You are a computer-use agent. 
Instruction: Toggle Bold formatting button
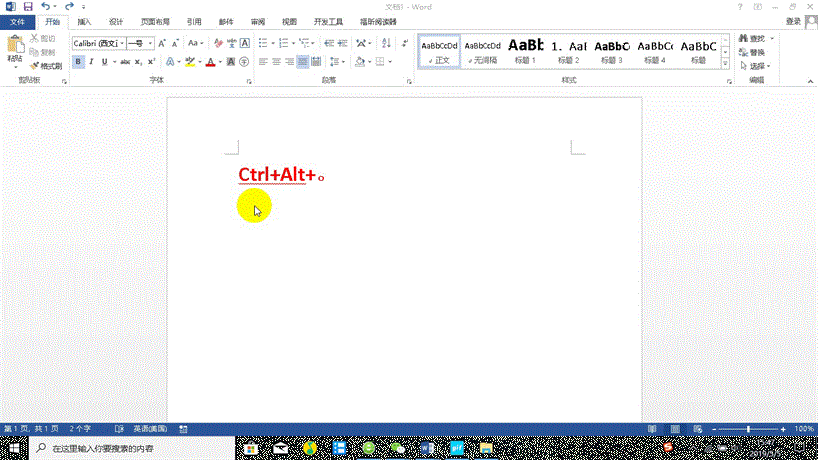78,62
